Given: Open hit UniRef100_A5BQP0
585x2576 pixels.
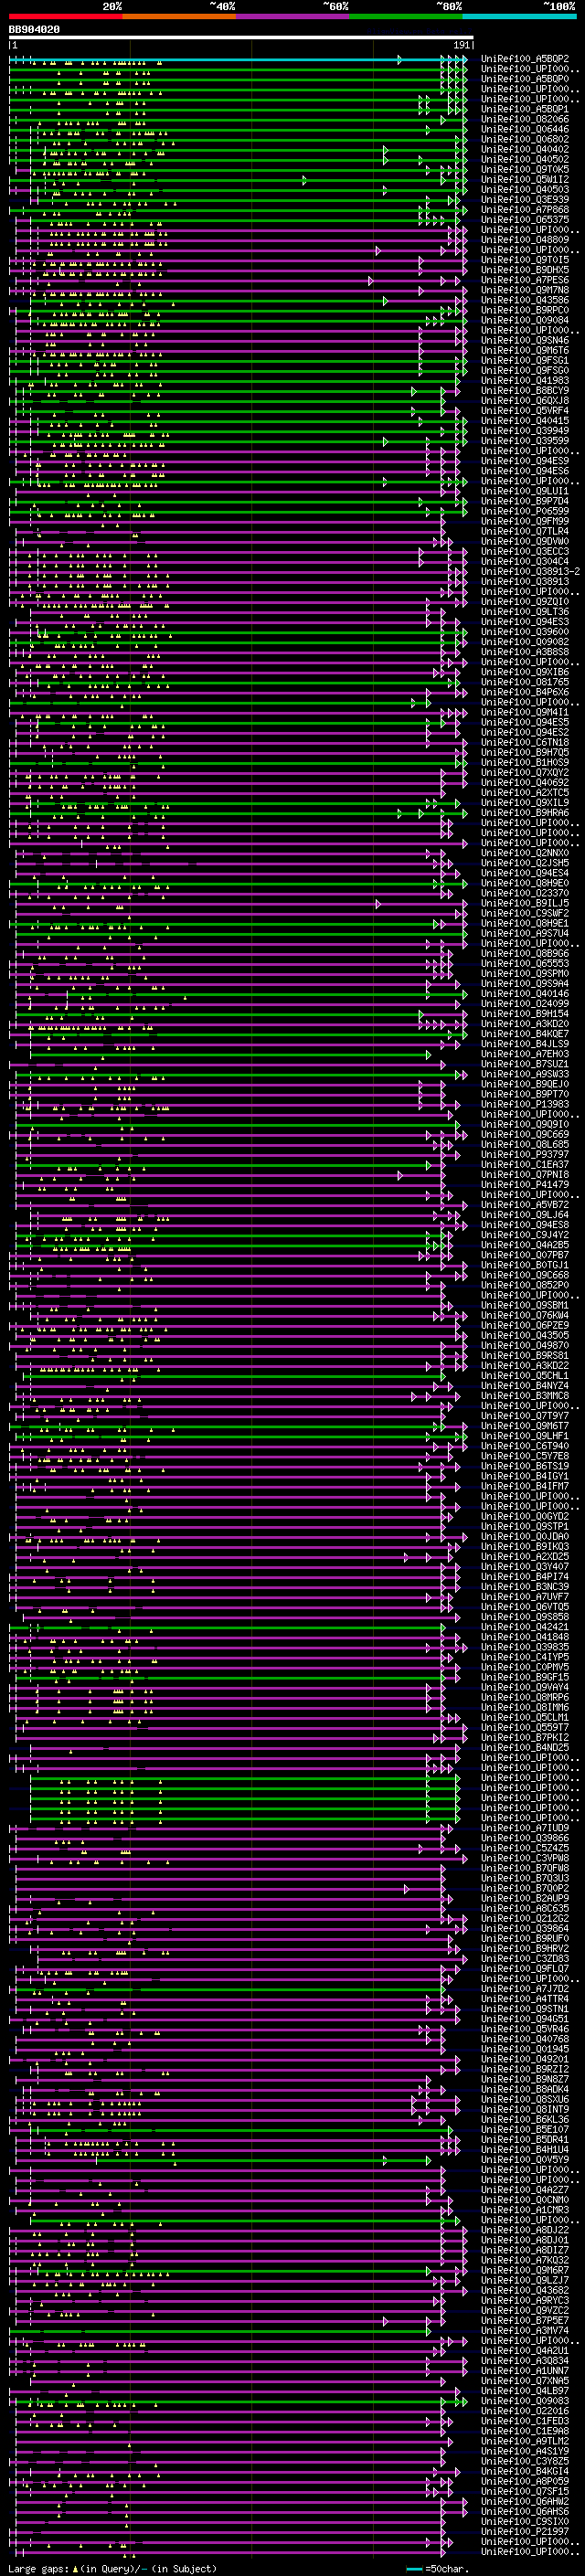Looking at the screenshot, I should point(524,79).
